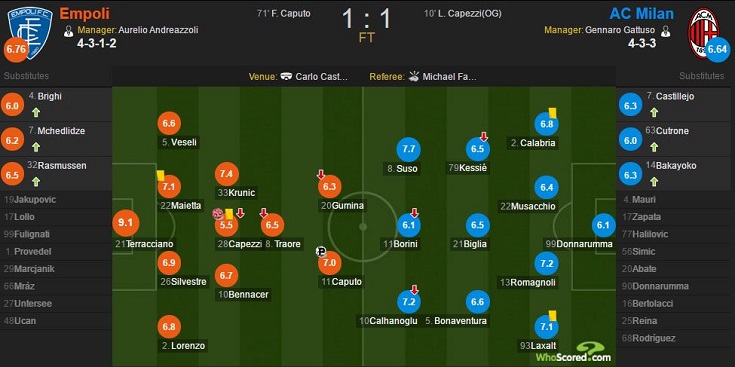Click Empoli's 6.76 team rating badge

[15, 50]
